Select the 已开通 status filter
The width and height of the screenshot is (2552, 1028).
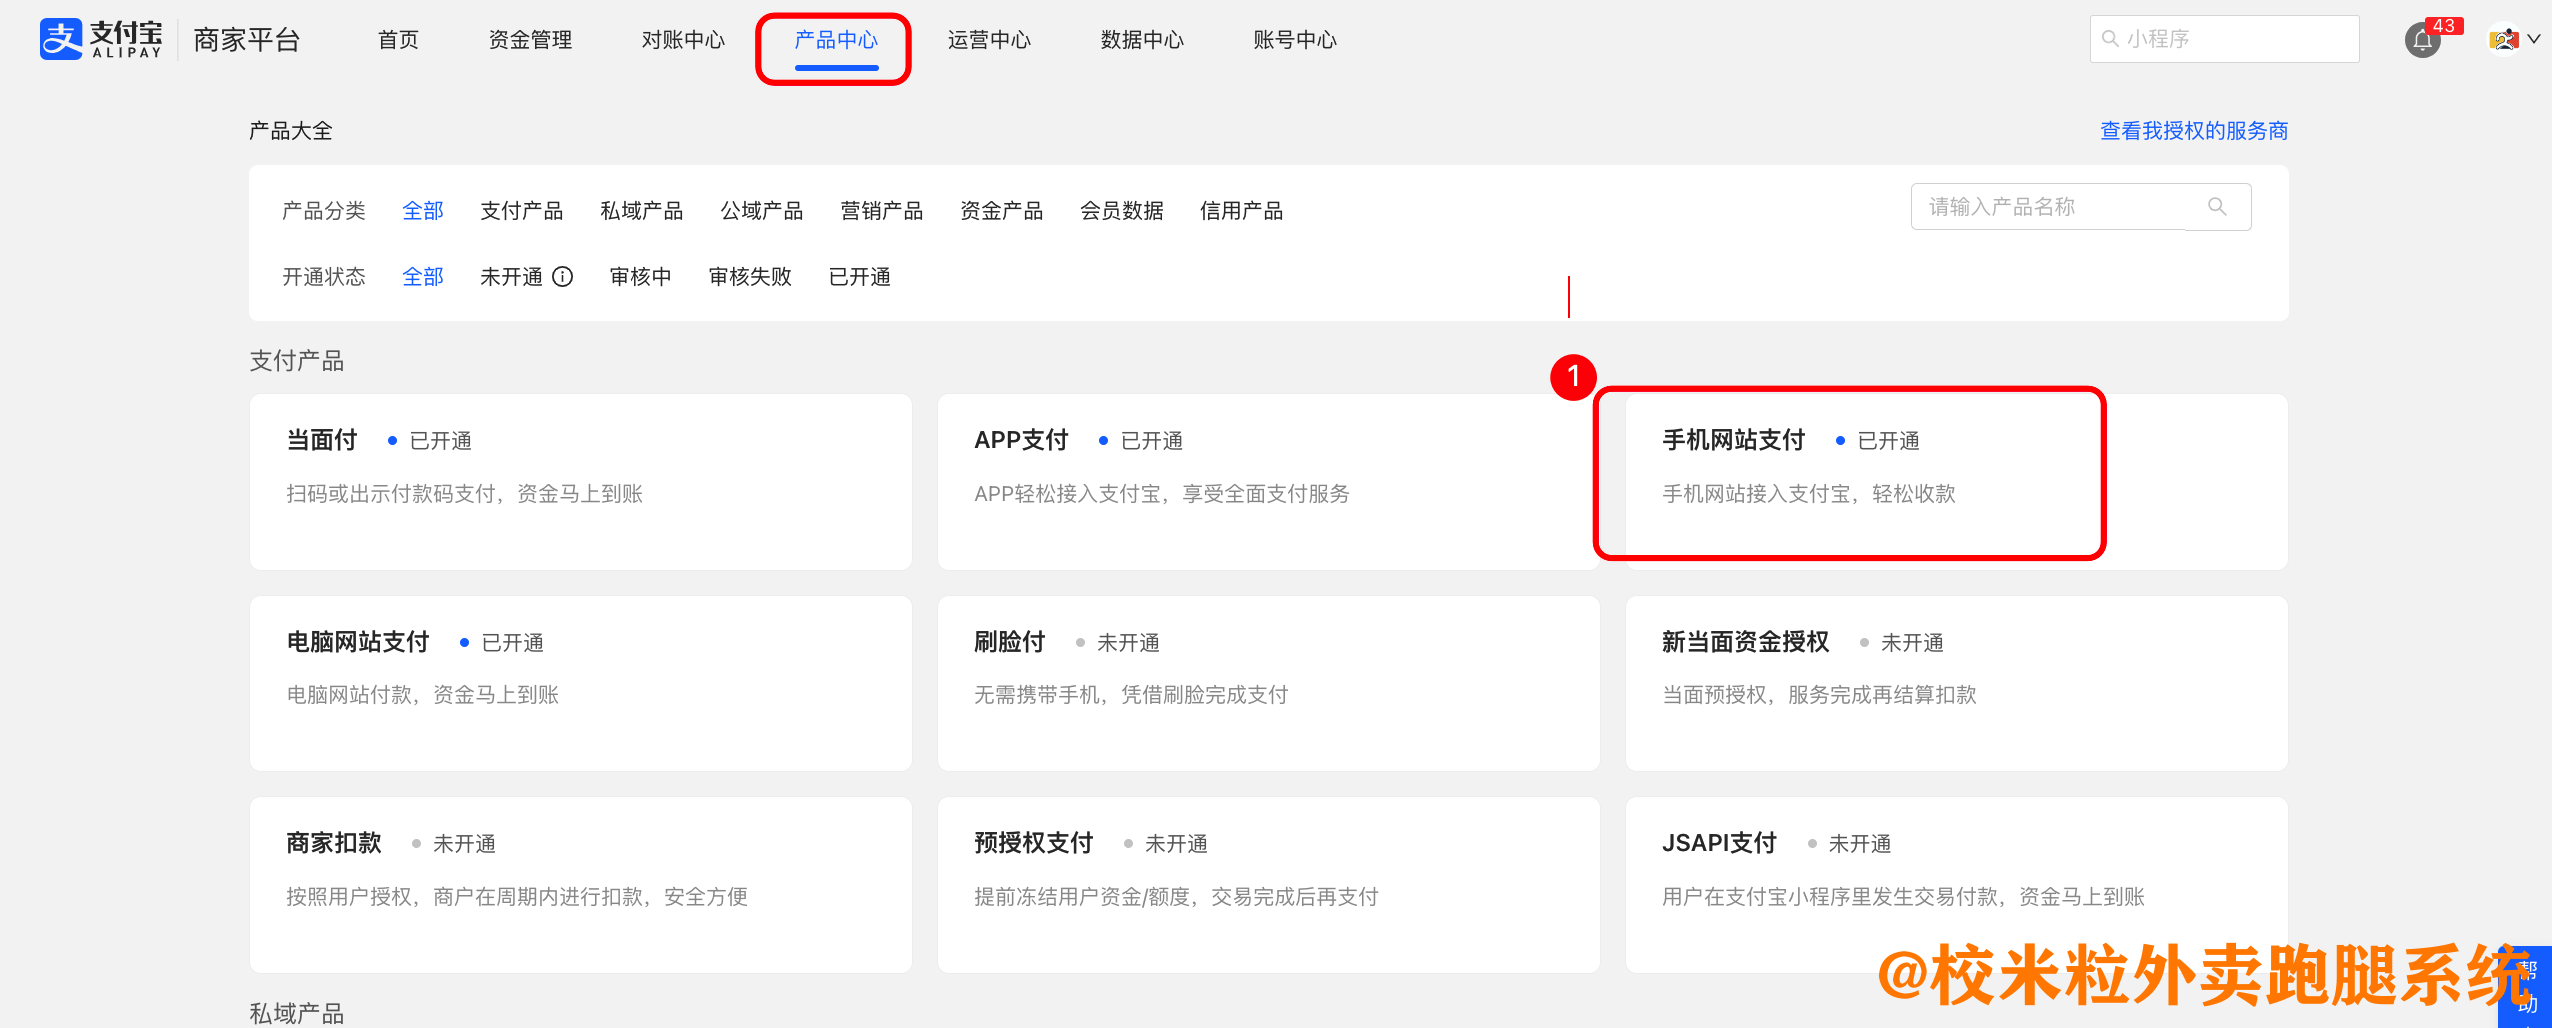[859, 277]
